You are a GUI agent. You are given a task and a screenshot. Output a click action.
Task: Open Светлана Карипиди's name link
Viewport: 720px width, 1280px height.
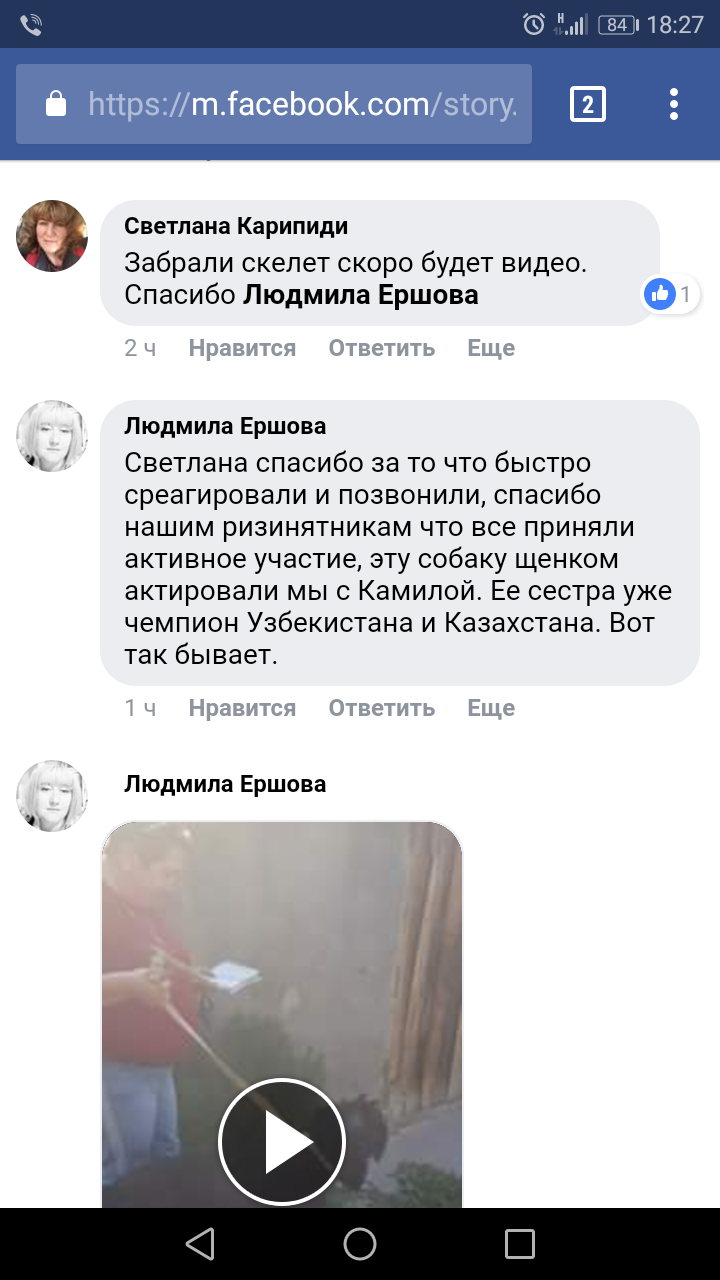(x=236, y=226)
